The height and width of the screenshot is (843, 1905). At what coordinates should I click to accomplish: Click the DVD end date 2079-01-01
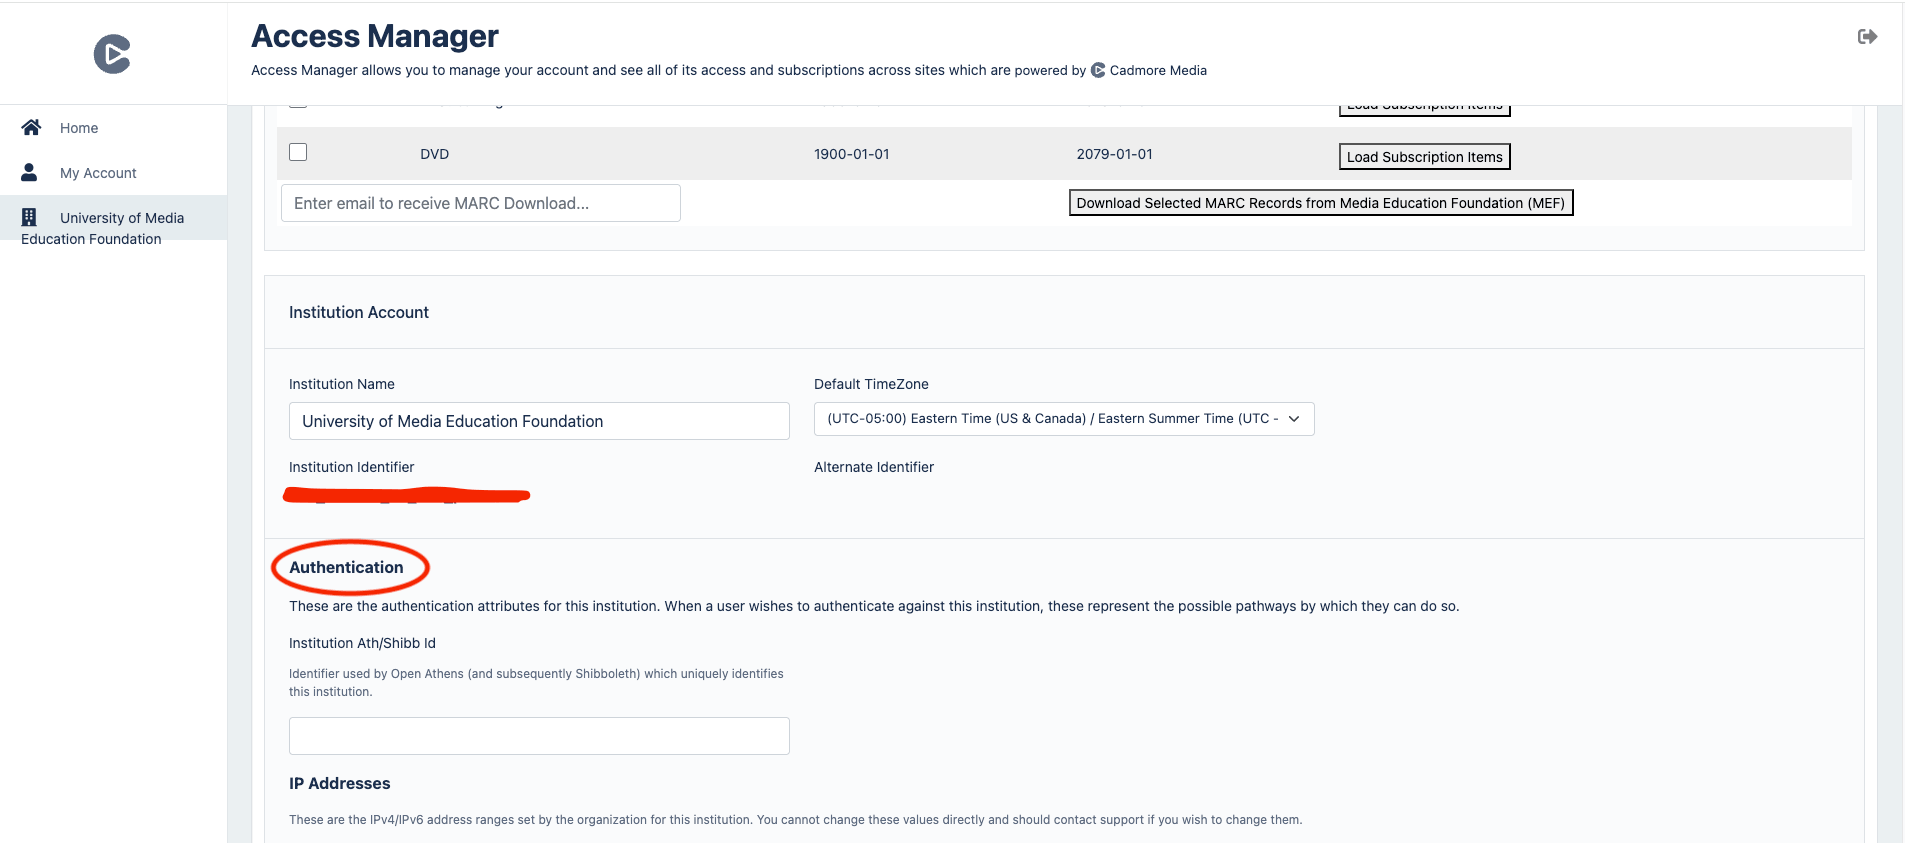pyautogui.click(x=1114, y=154)
